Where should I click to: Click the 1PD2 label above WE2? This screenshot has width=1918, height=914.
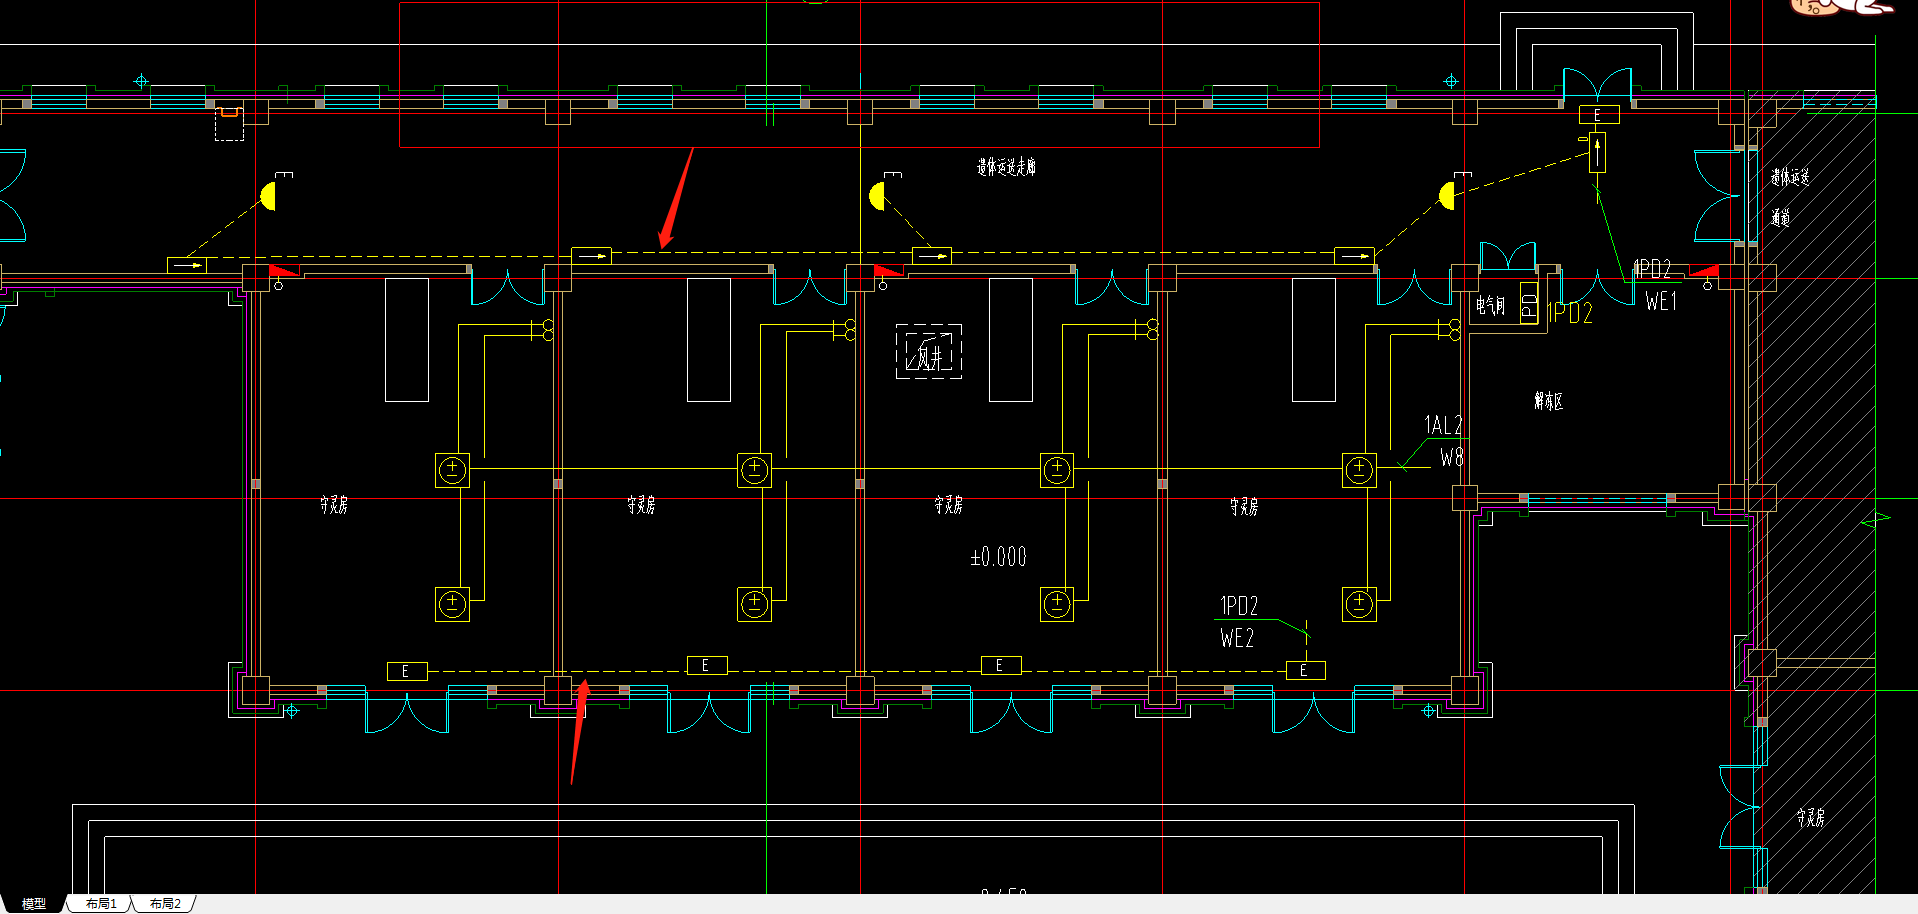tap(1239, 606)
